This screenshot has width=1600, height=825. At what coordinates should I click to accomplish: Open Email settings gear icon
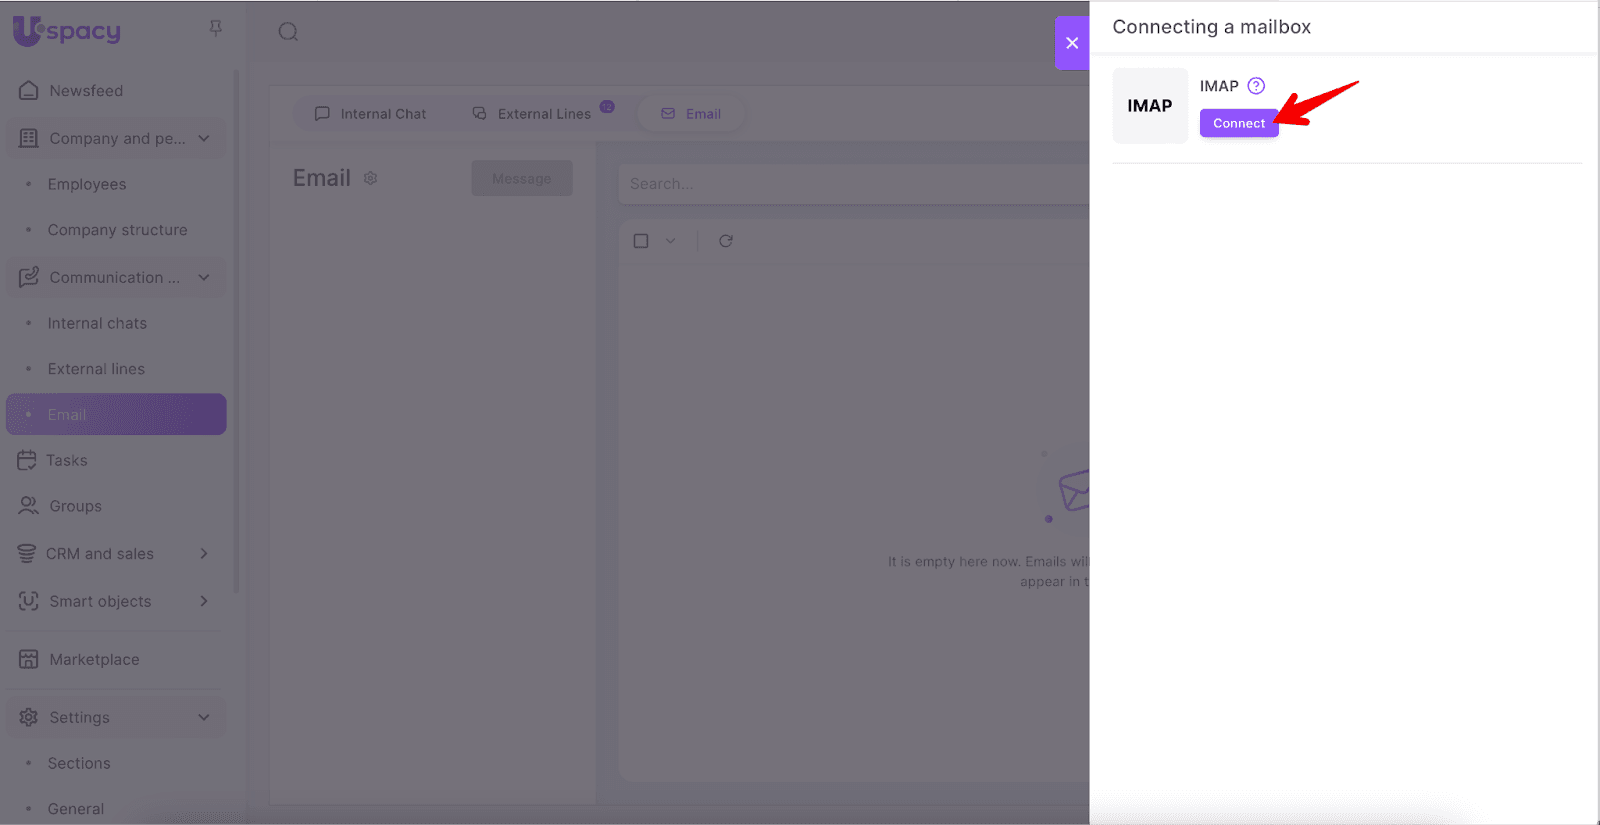tap(371, 178)
